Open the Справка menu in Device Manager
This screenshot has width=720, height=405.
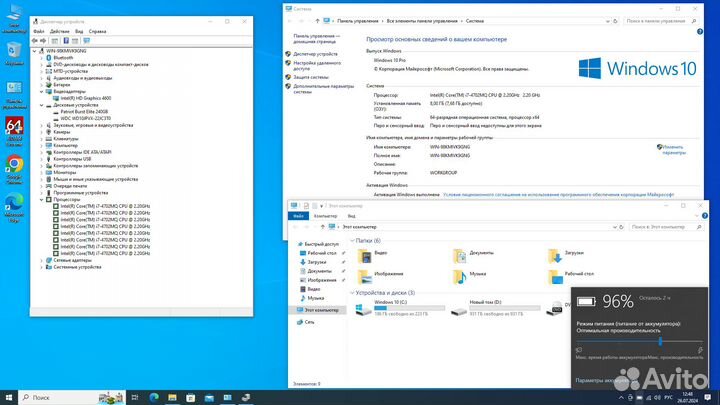click(97, 31)
